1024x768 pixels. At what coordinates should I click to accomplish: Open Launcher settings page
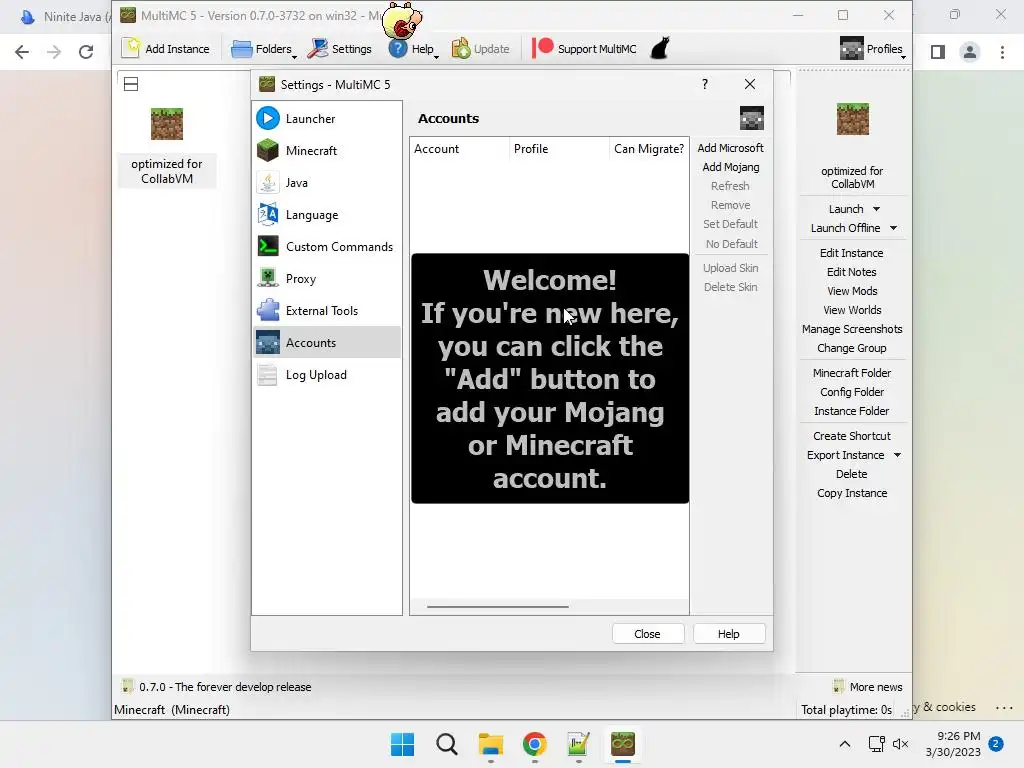[327, 119]
